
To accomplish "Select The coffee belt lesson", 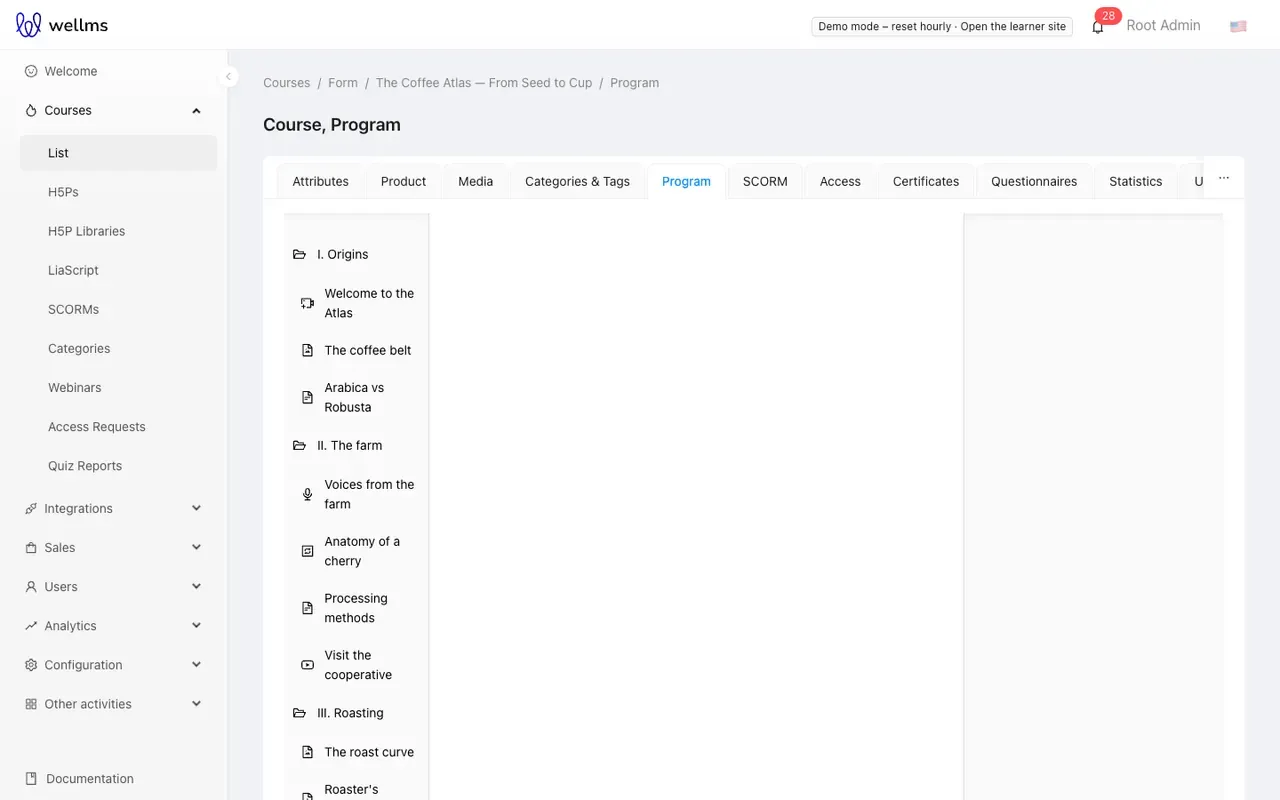I will pos(368,350).
